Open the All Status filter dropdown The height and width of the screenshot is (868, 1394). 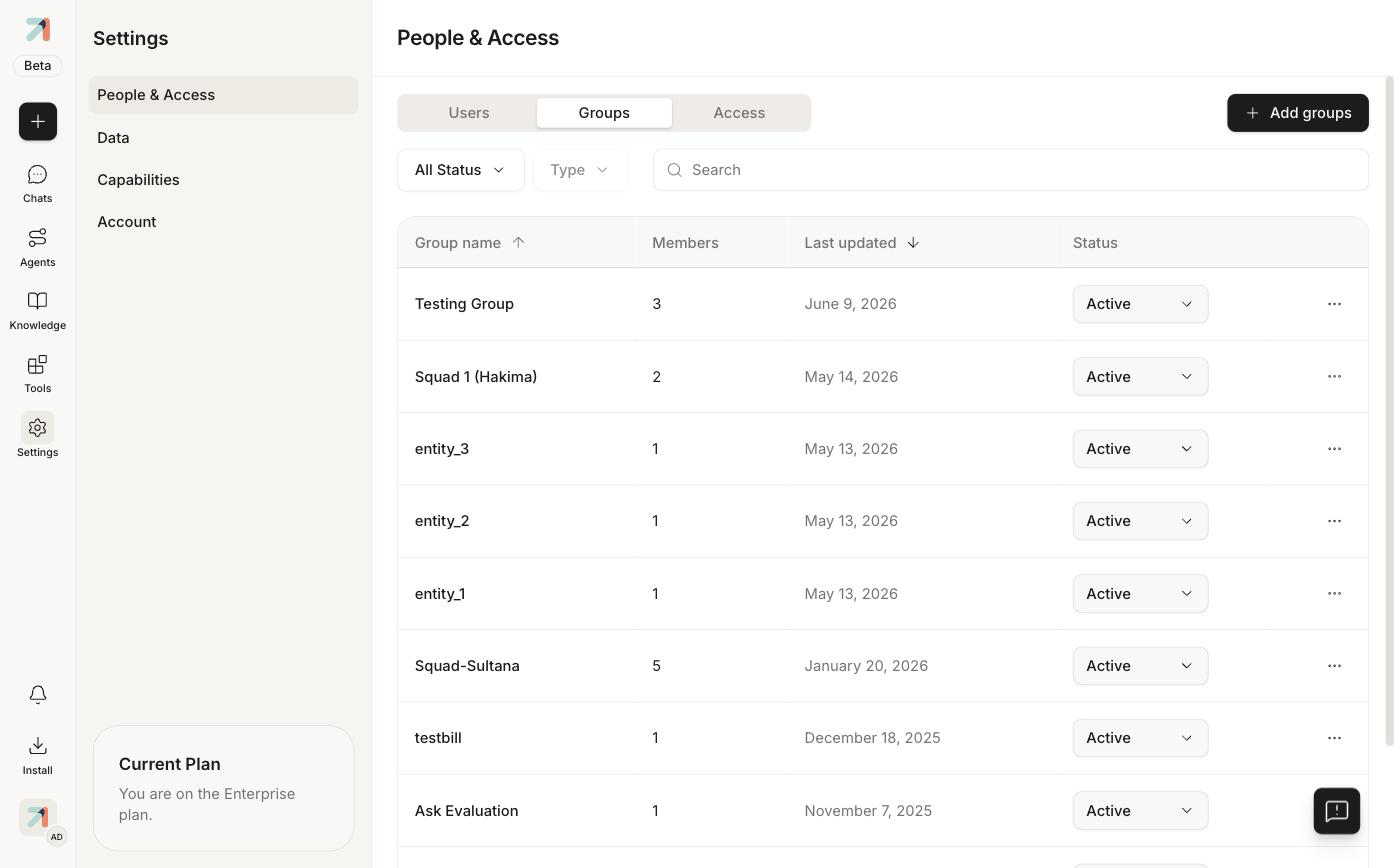460,170
